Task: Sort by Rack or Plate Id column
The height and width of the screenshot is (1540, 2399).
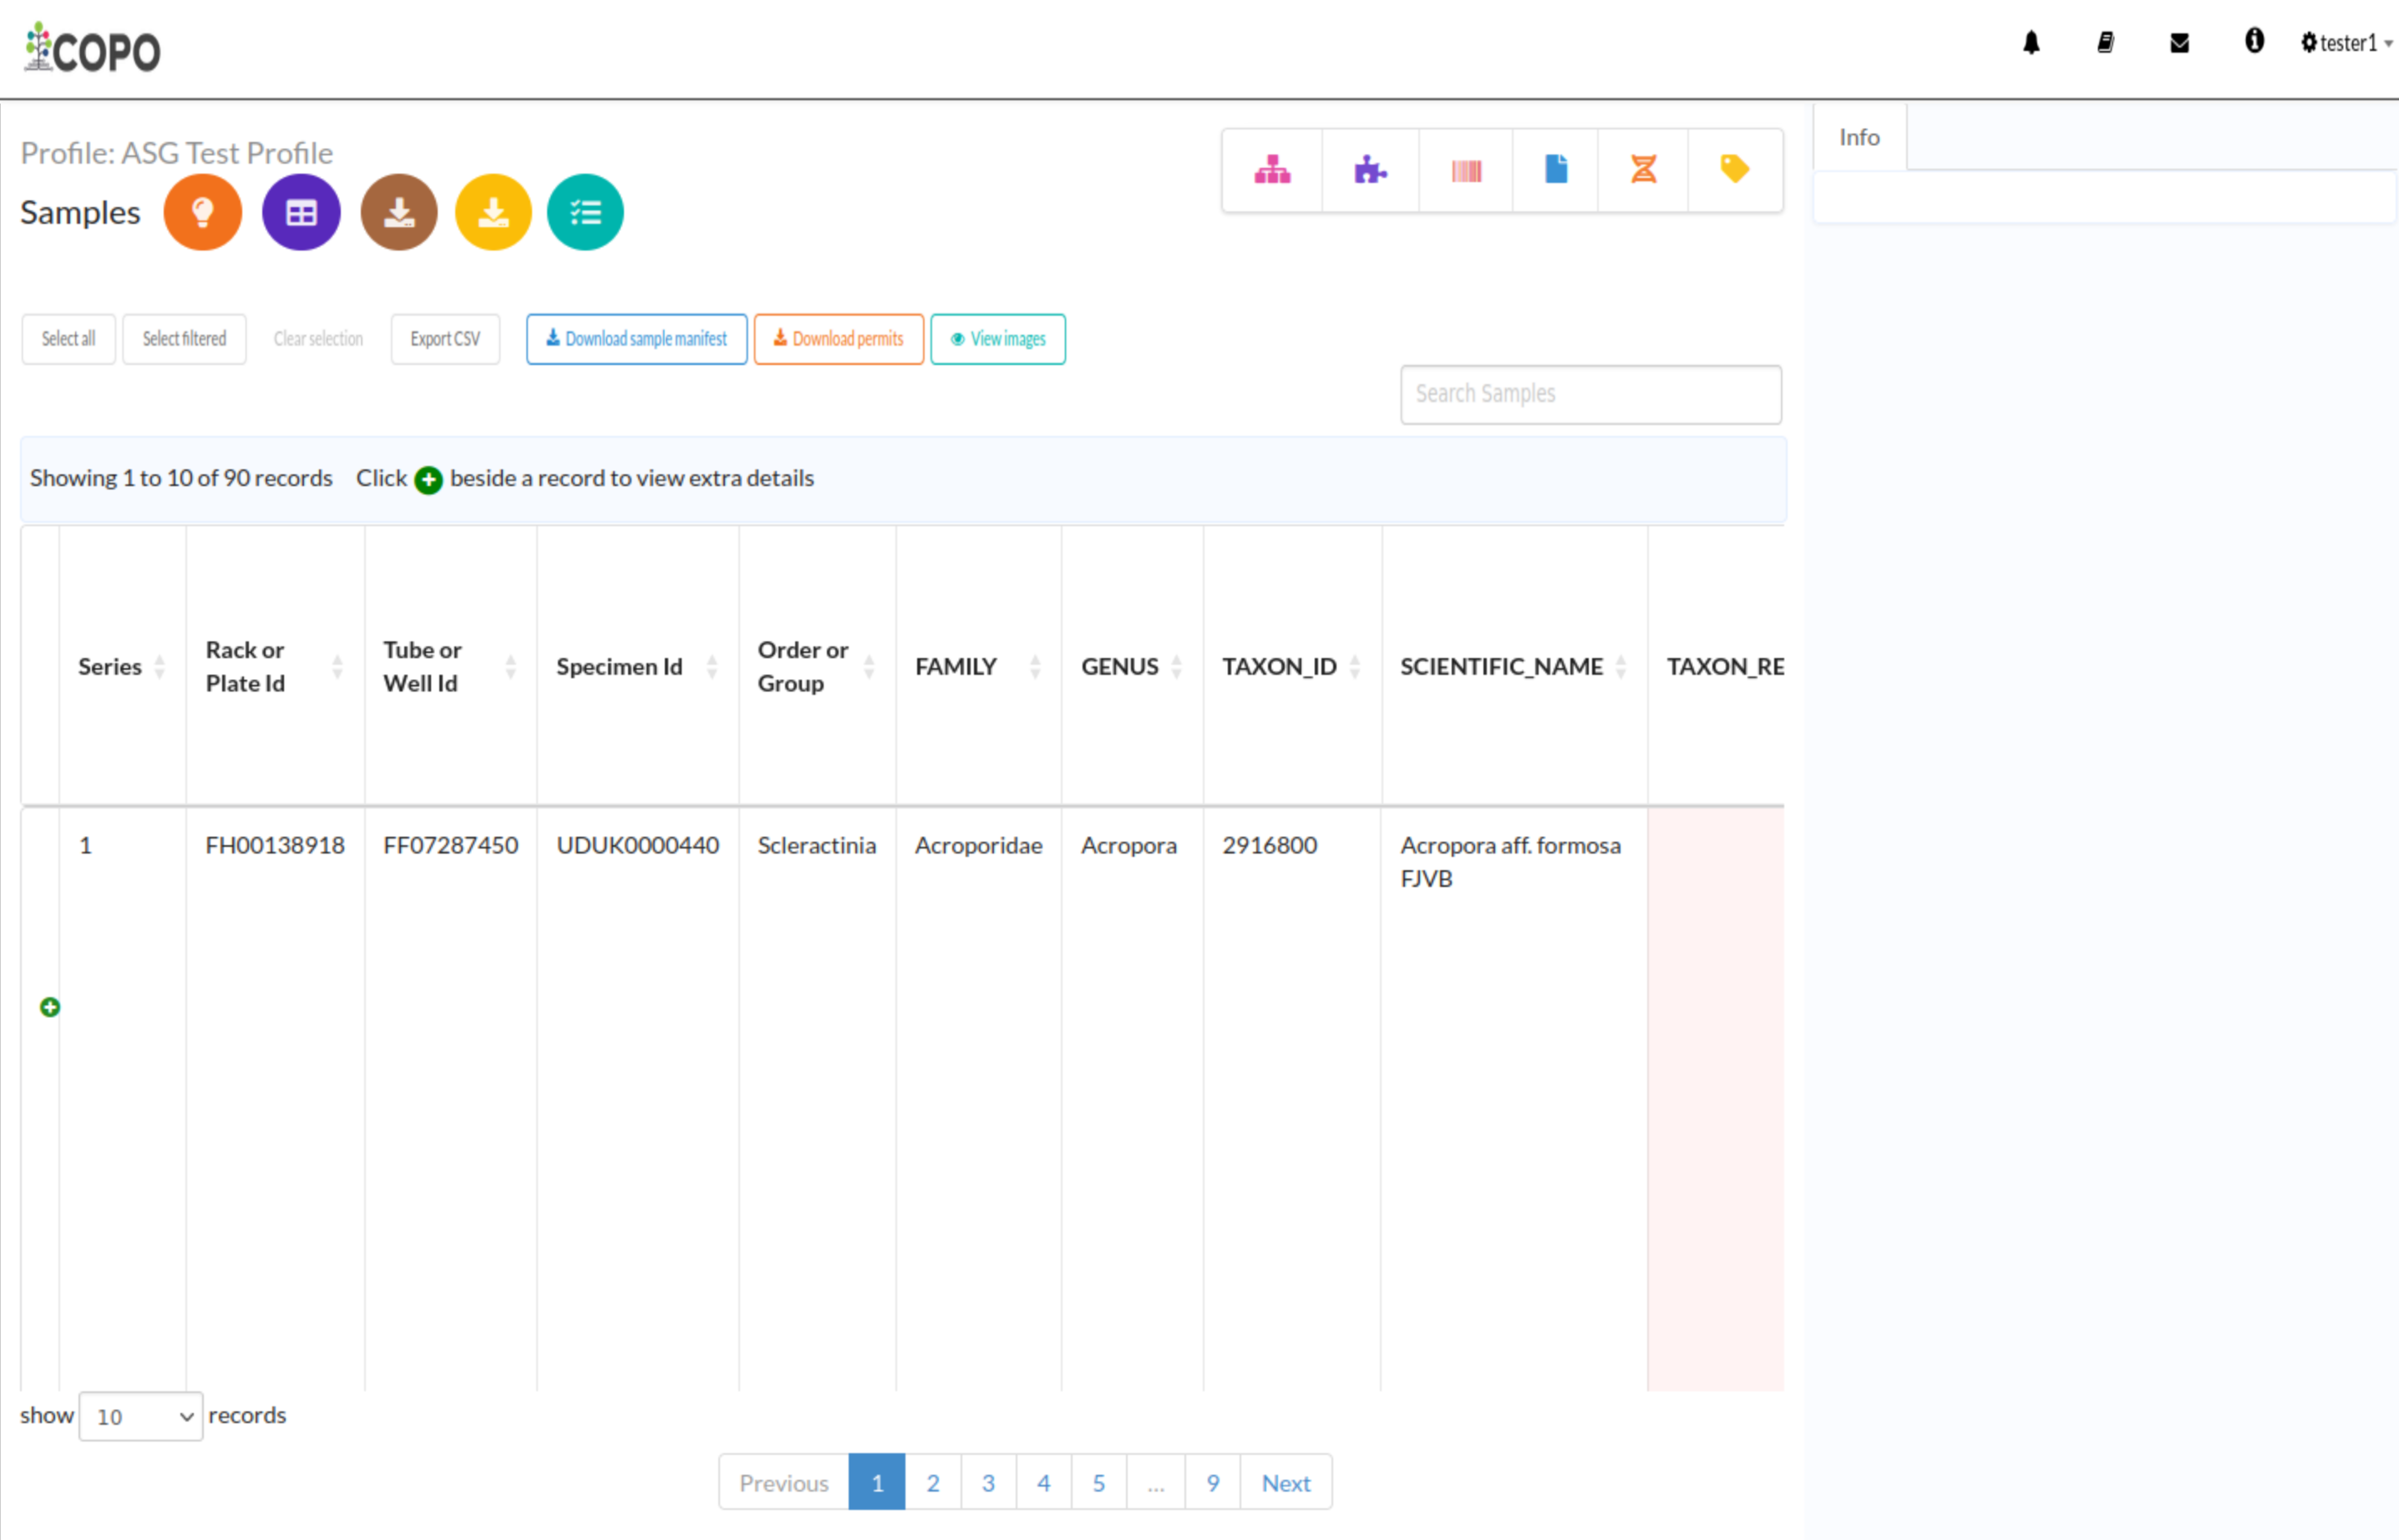Action: (x=275, y=666)
